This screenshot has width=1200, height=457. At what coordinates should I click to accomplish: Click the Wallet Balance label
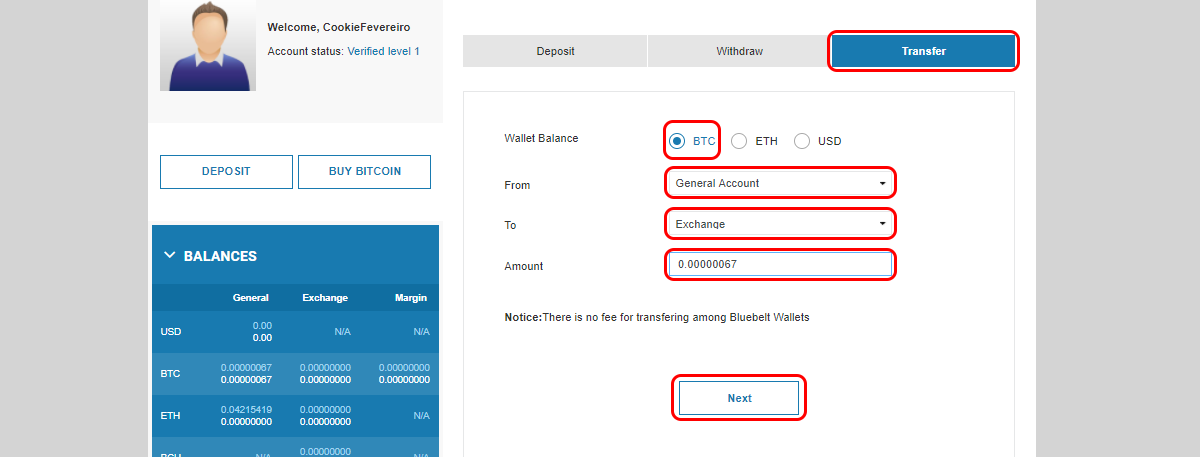pos(541,138)
